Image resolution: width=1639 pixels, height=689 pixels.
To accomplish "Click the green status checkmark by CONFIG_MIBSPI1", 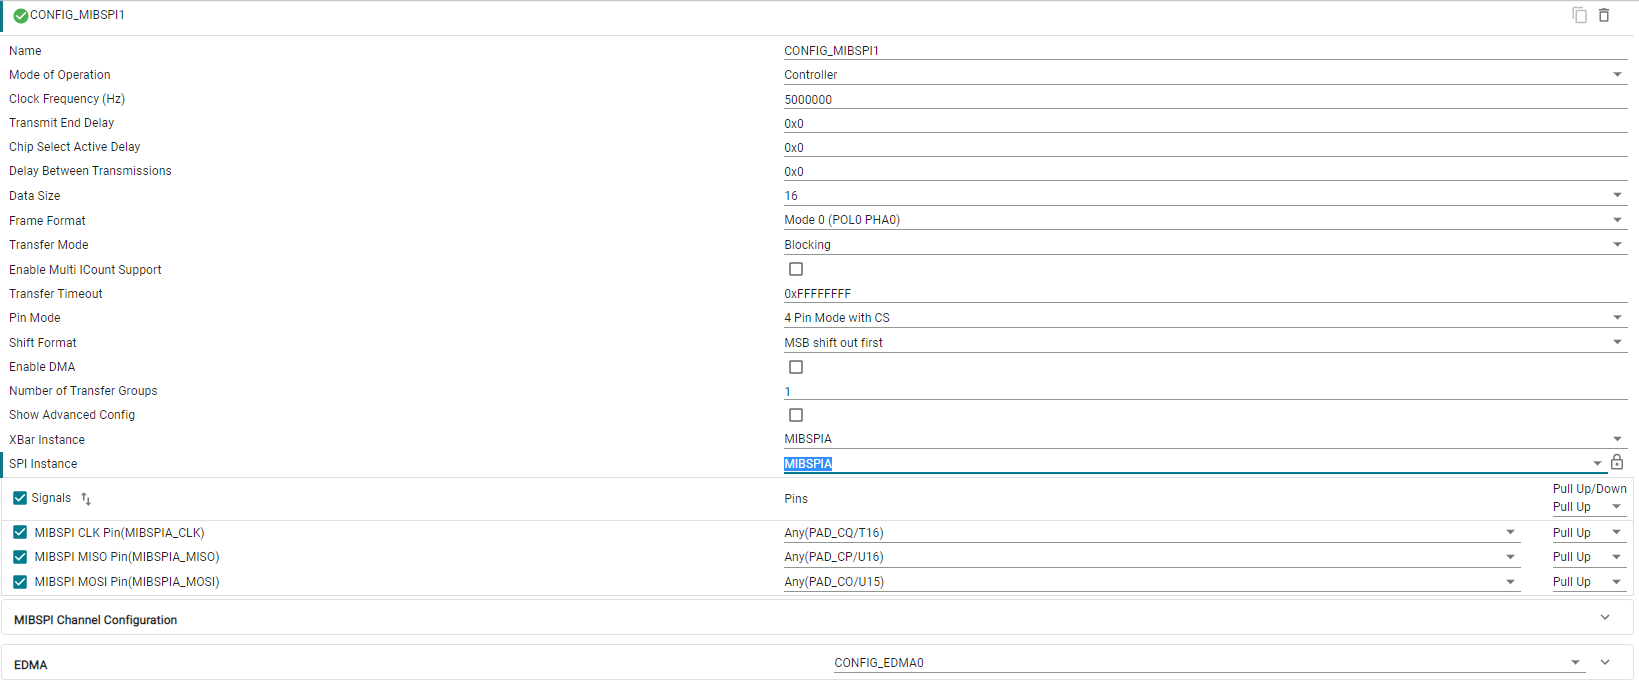I will tap(20, 15).
